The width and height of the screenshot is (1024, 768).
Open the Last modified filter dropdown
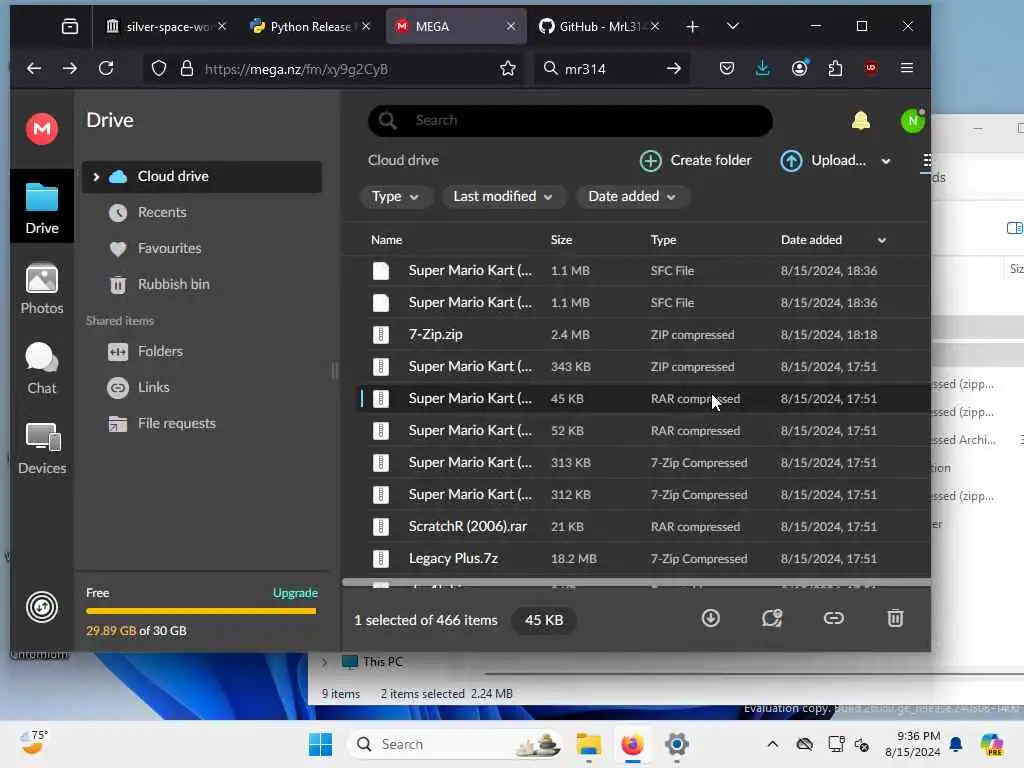coord(504,197)
